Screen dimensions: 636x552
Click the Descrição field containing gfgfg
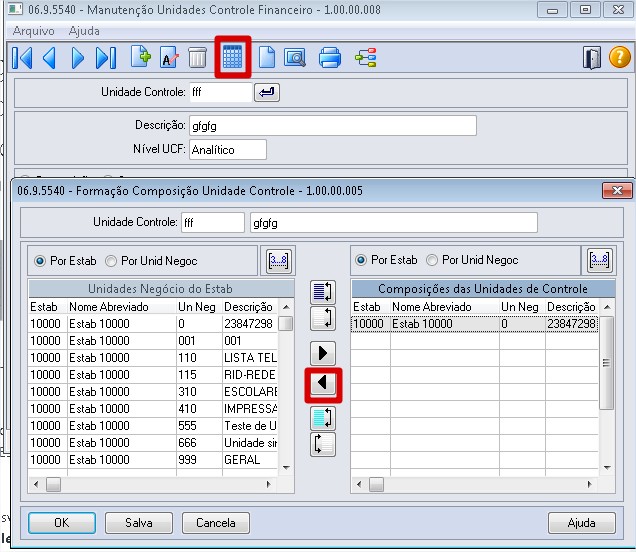click(333, 126)
